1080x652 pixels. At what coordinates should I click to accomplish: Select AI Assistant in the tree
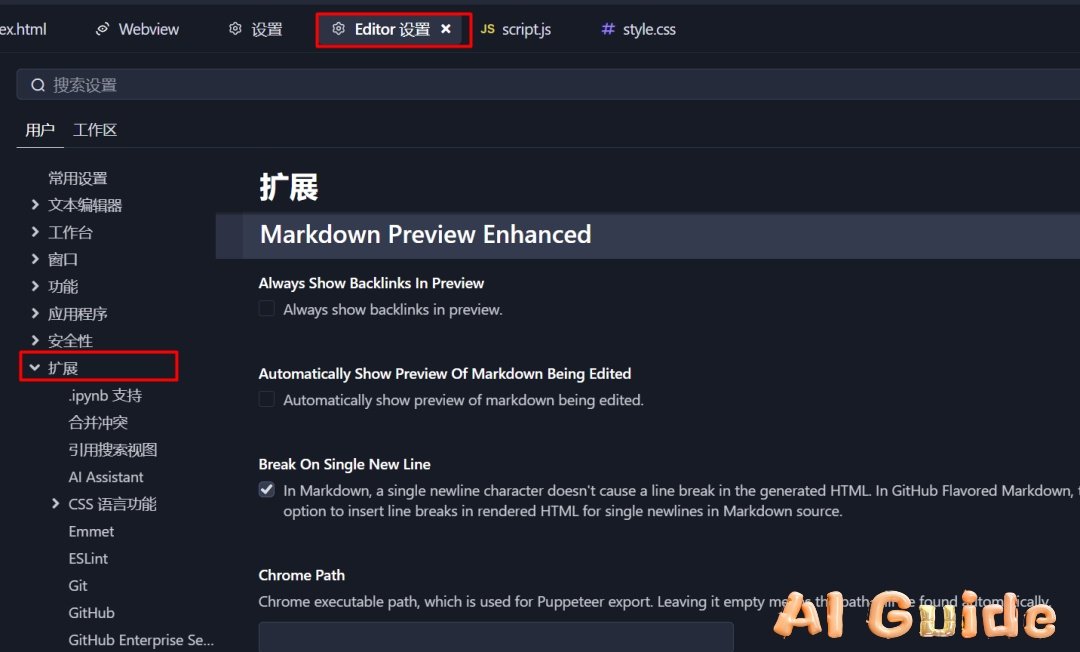coord(106,476)
